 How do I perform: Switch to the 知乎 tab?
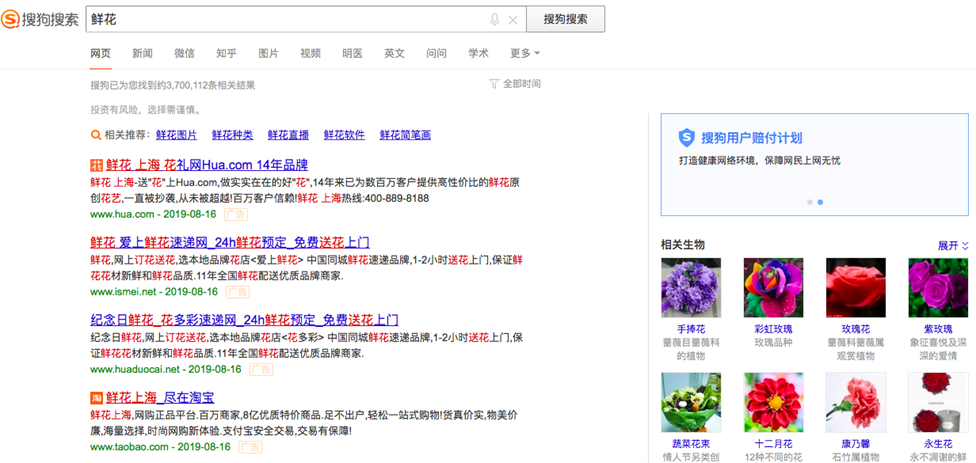tap(227, 54)
